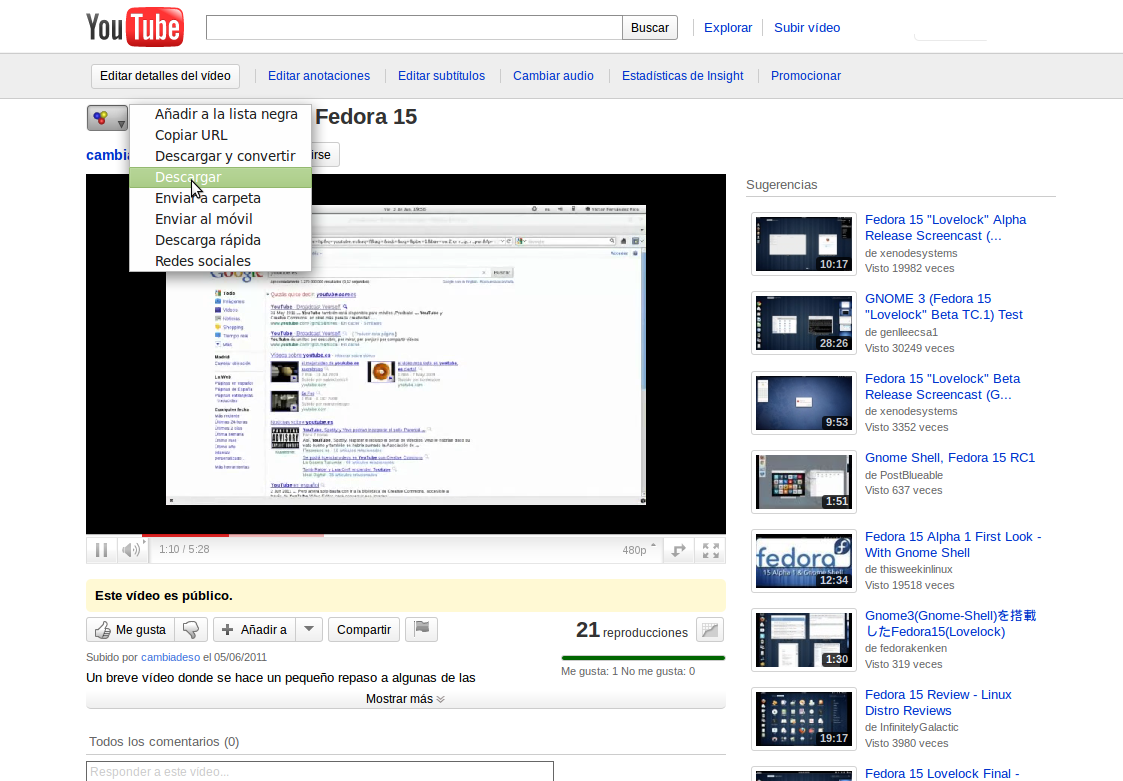Click the video frame showing Google results
This screenshot has height=781, width=1123.
406,355
